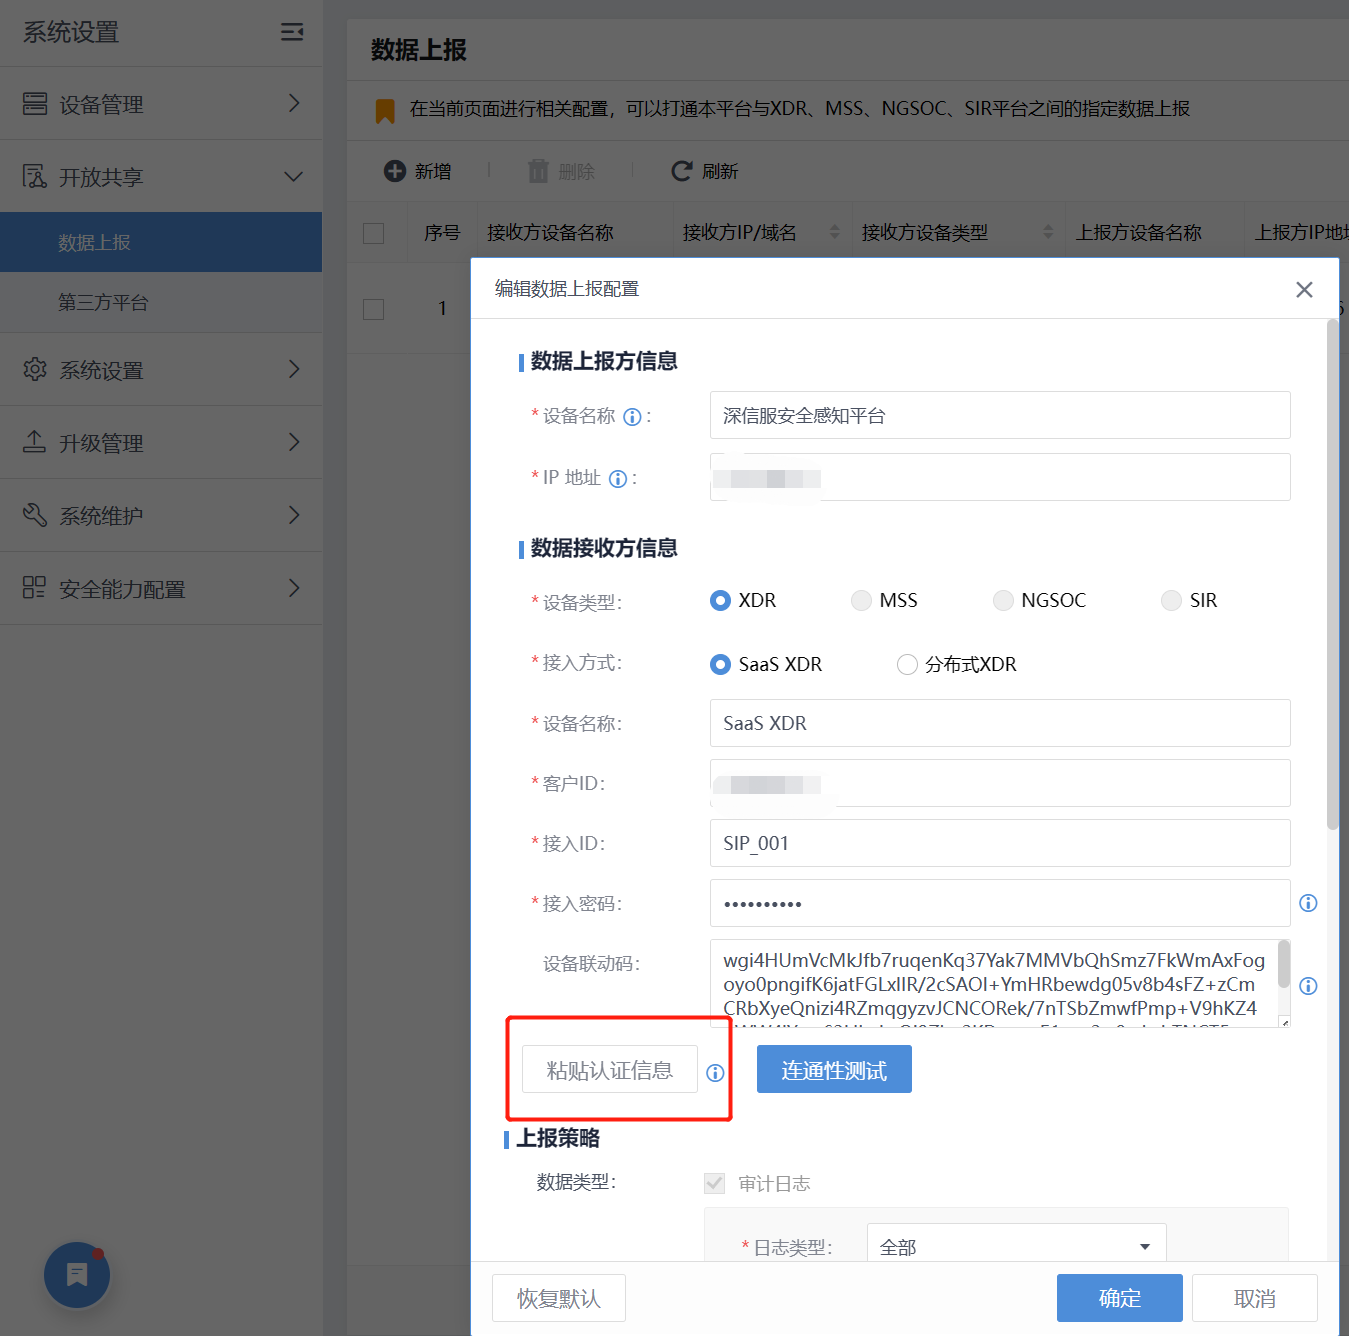Viewport: 1349px width, 1336px height.
Task: Click the info icon beside 设备名称
Action: coord(632,417)
